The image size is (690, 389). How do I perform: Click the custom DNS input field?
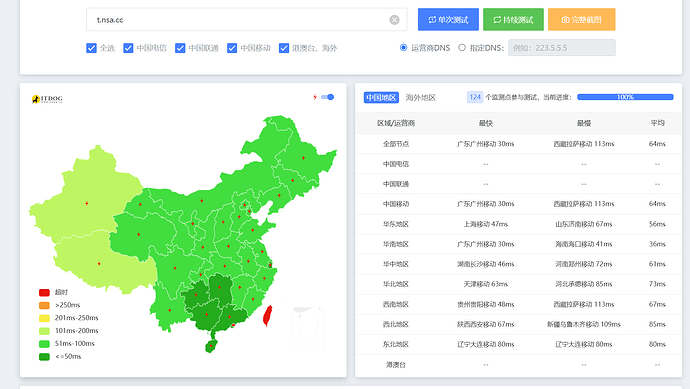562,48
